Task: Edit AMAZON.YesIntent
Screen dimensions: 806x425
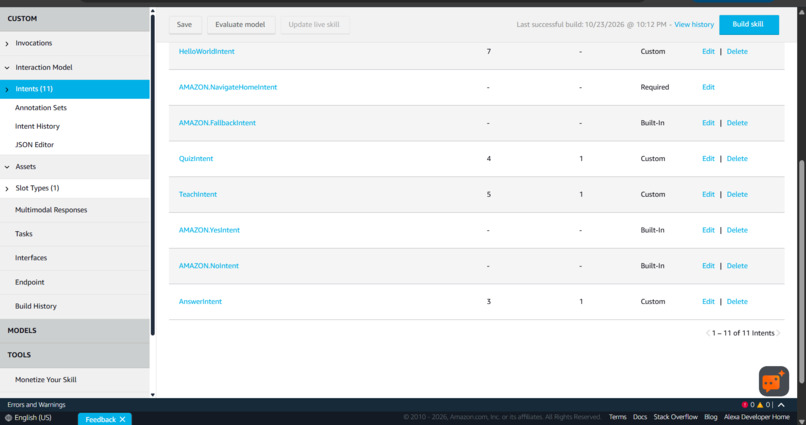Action: point(708,230)
